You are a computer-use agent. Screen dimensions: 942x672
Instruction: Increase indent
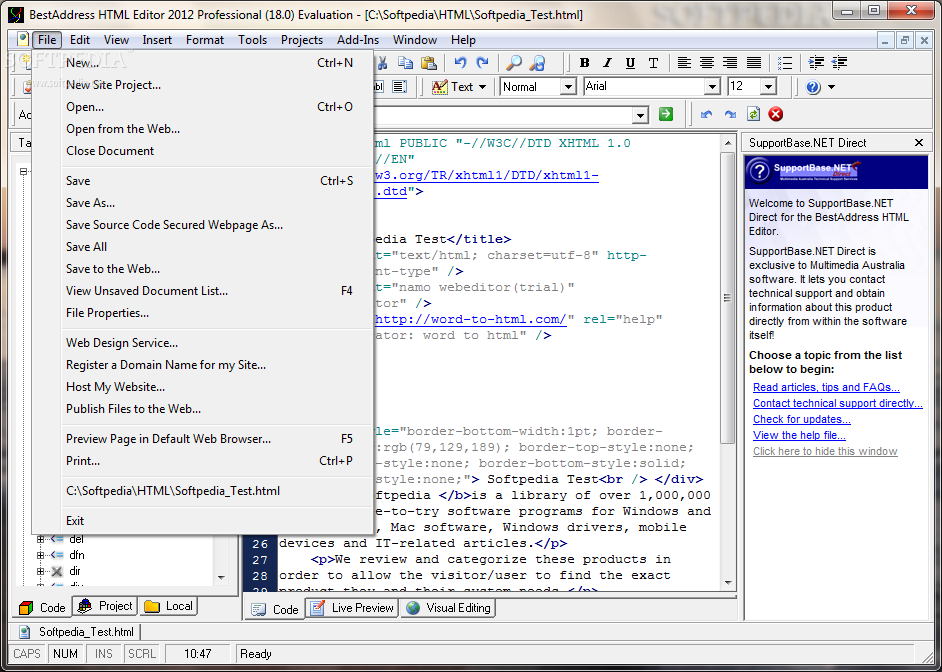816,62
